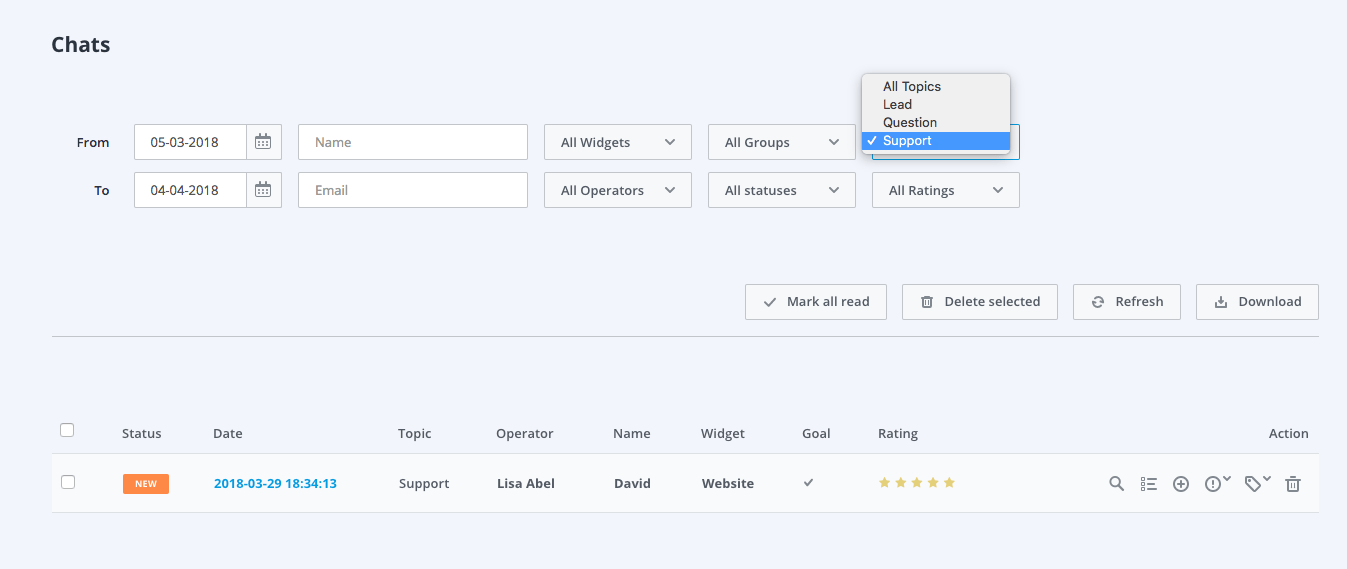Viewport: 1347px width, 569px height.
Task: Toggle the select-all checkbox in table header
Action: pyautogui.click(x=68, y=431)
